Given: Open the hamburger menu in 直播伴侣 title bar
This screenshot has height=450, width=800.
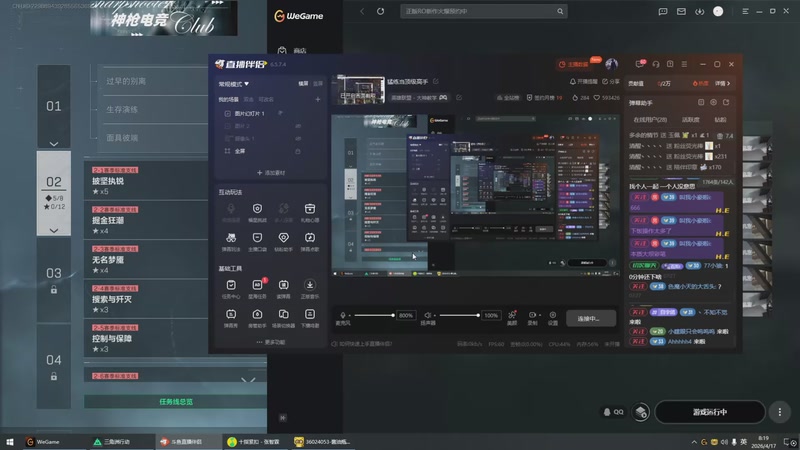Looking at the screenshot, I should click(x=684, y=64).
